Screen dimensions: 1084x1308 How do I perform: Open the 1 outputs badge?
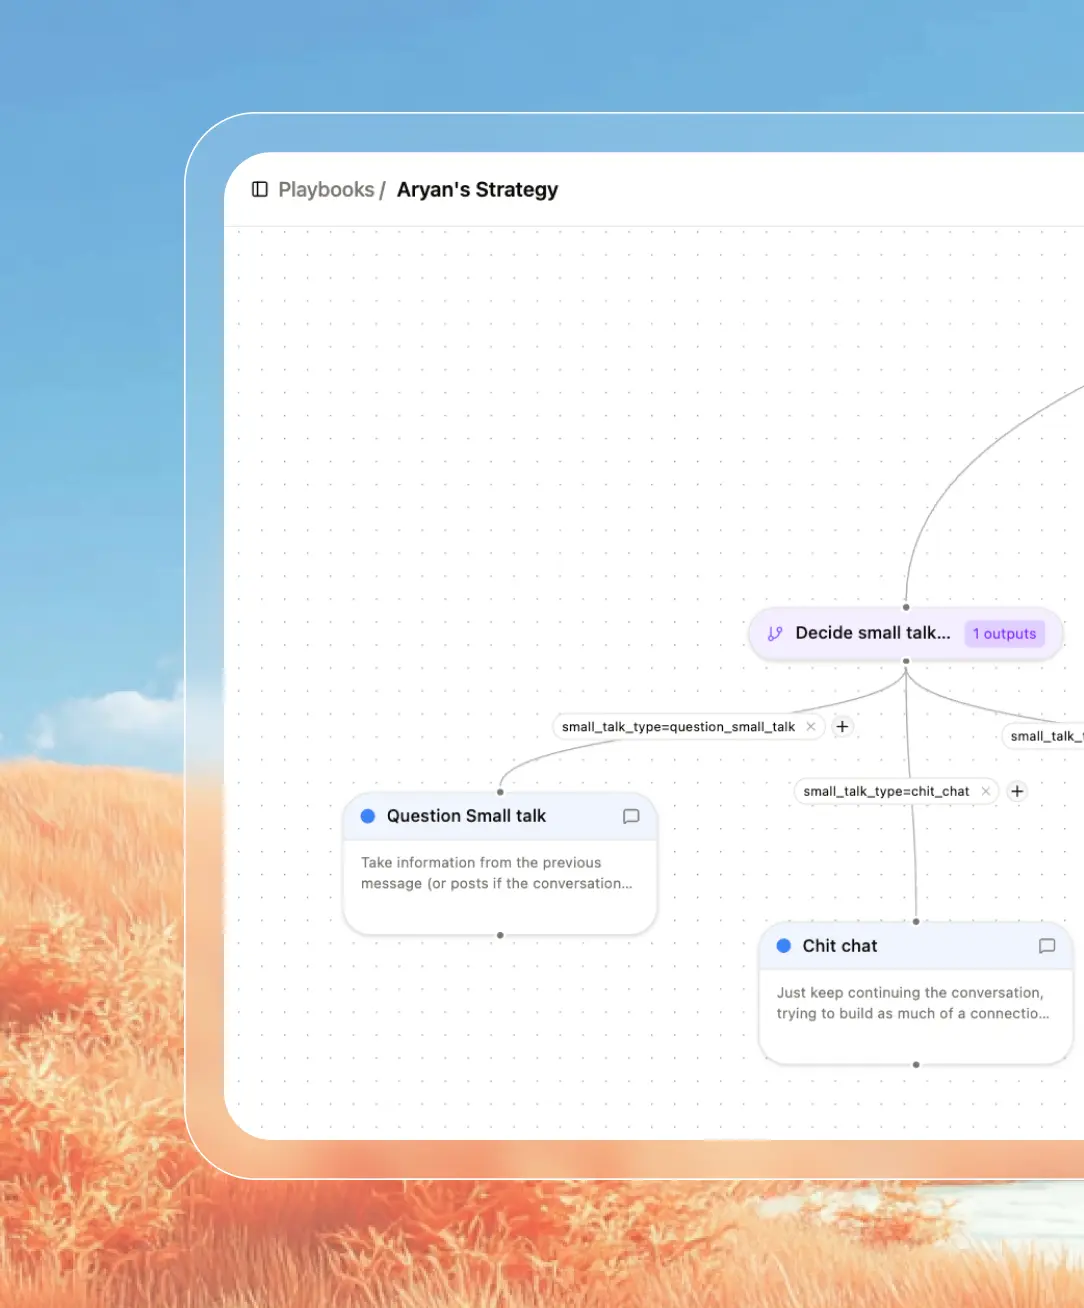1004,633
